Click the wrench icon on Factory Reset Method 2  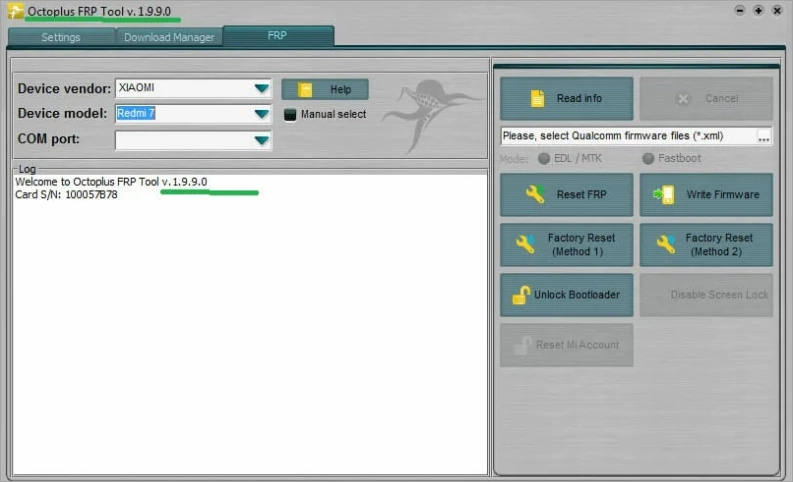[666, 244]
